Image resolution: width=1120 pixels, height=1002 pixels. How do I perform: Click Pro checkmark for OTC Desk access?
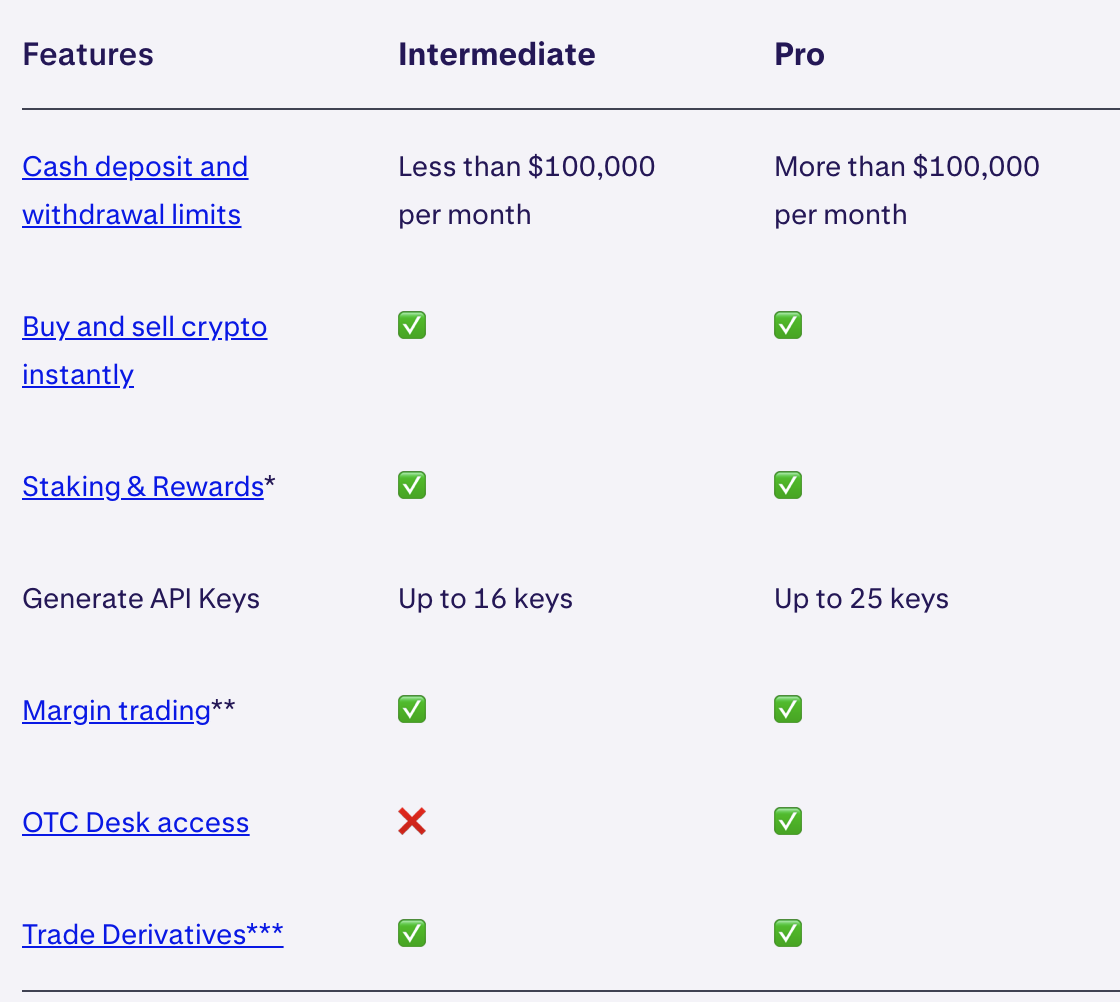tap(788, 822)
